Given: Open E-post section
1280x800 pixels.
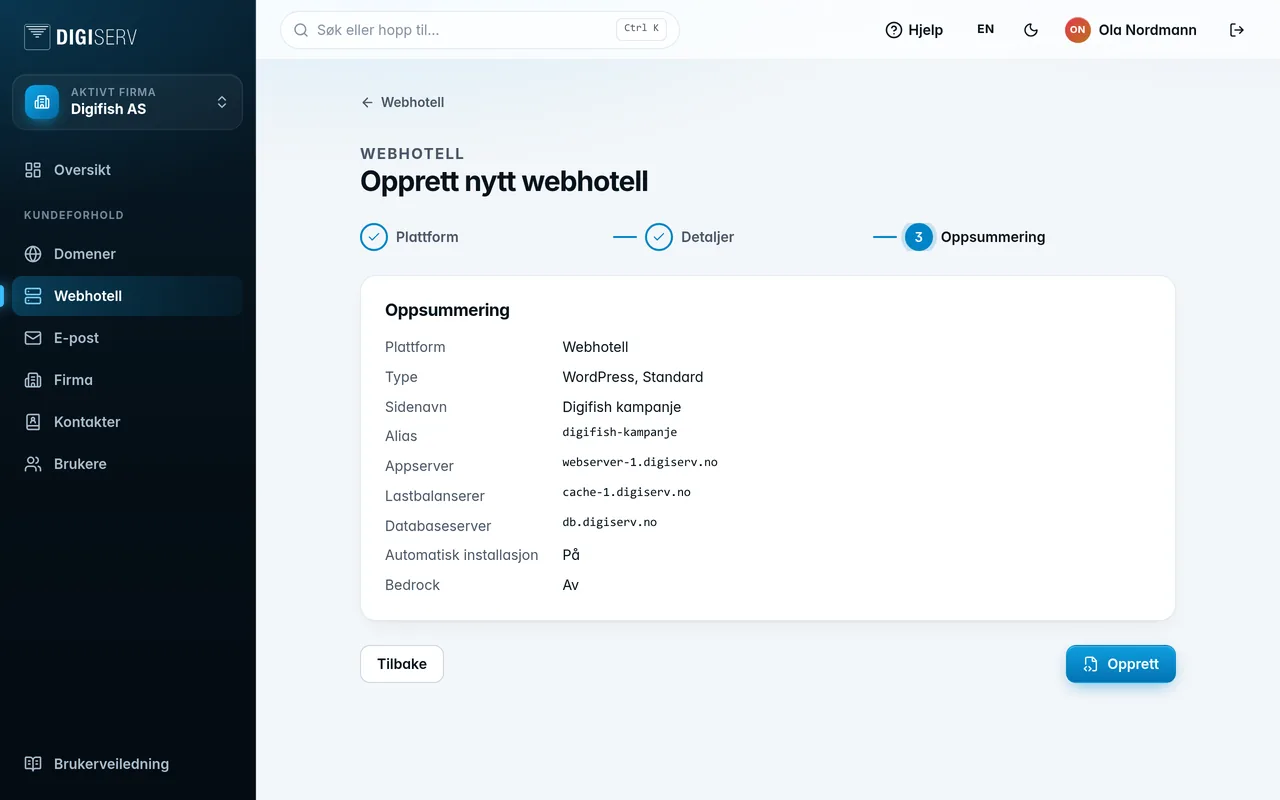Looking at the screenshot, I should [x=127, y=338].
